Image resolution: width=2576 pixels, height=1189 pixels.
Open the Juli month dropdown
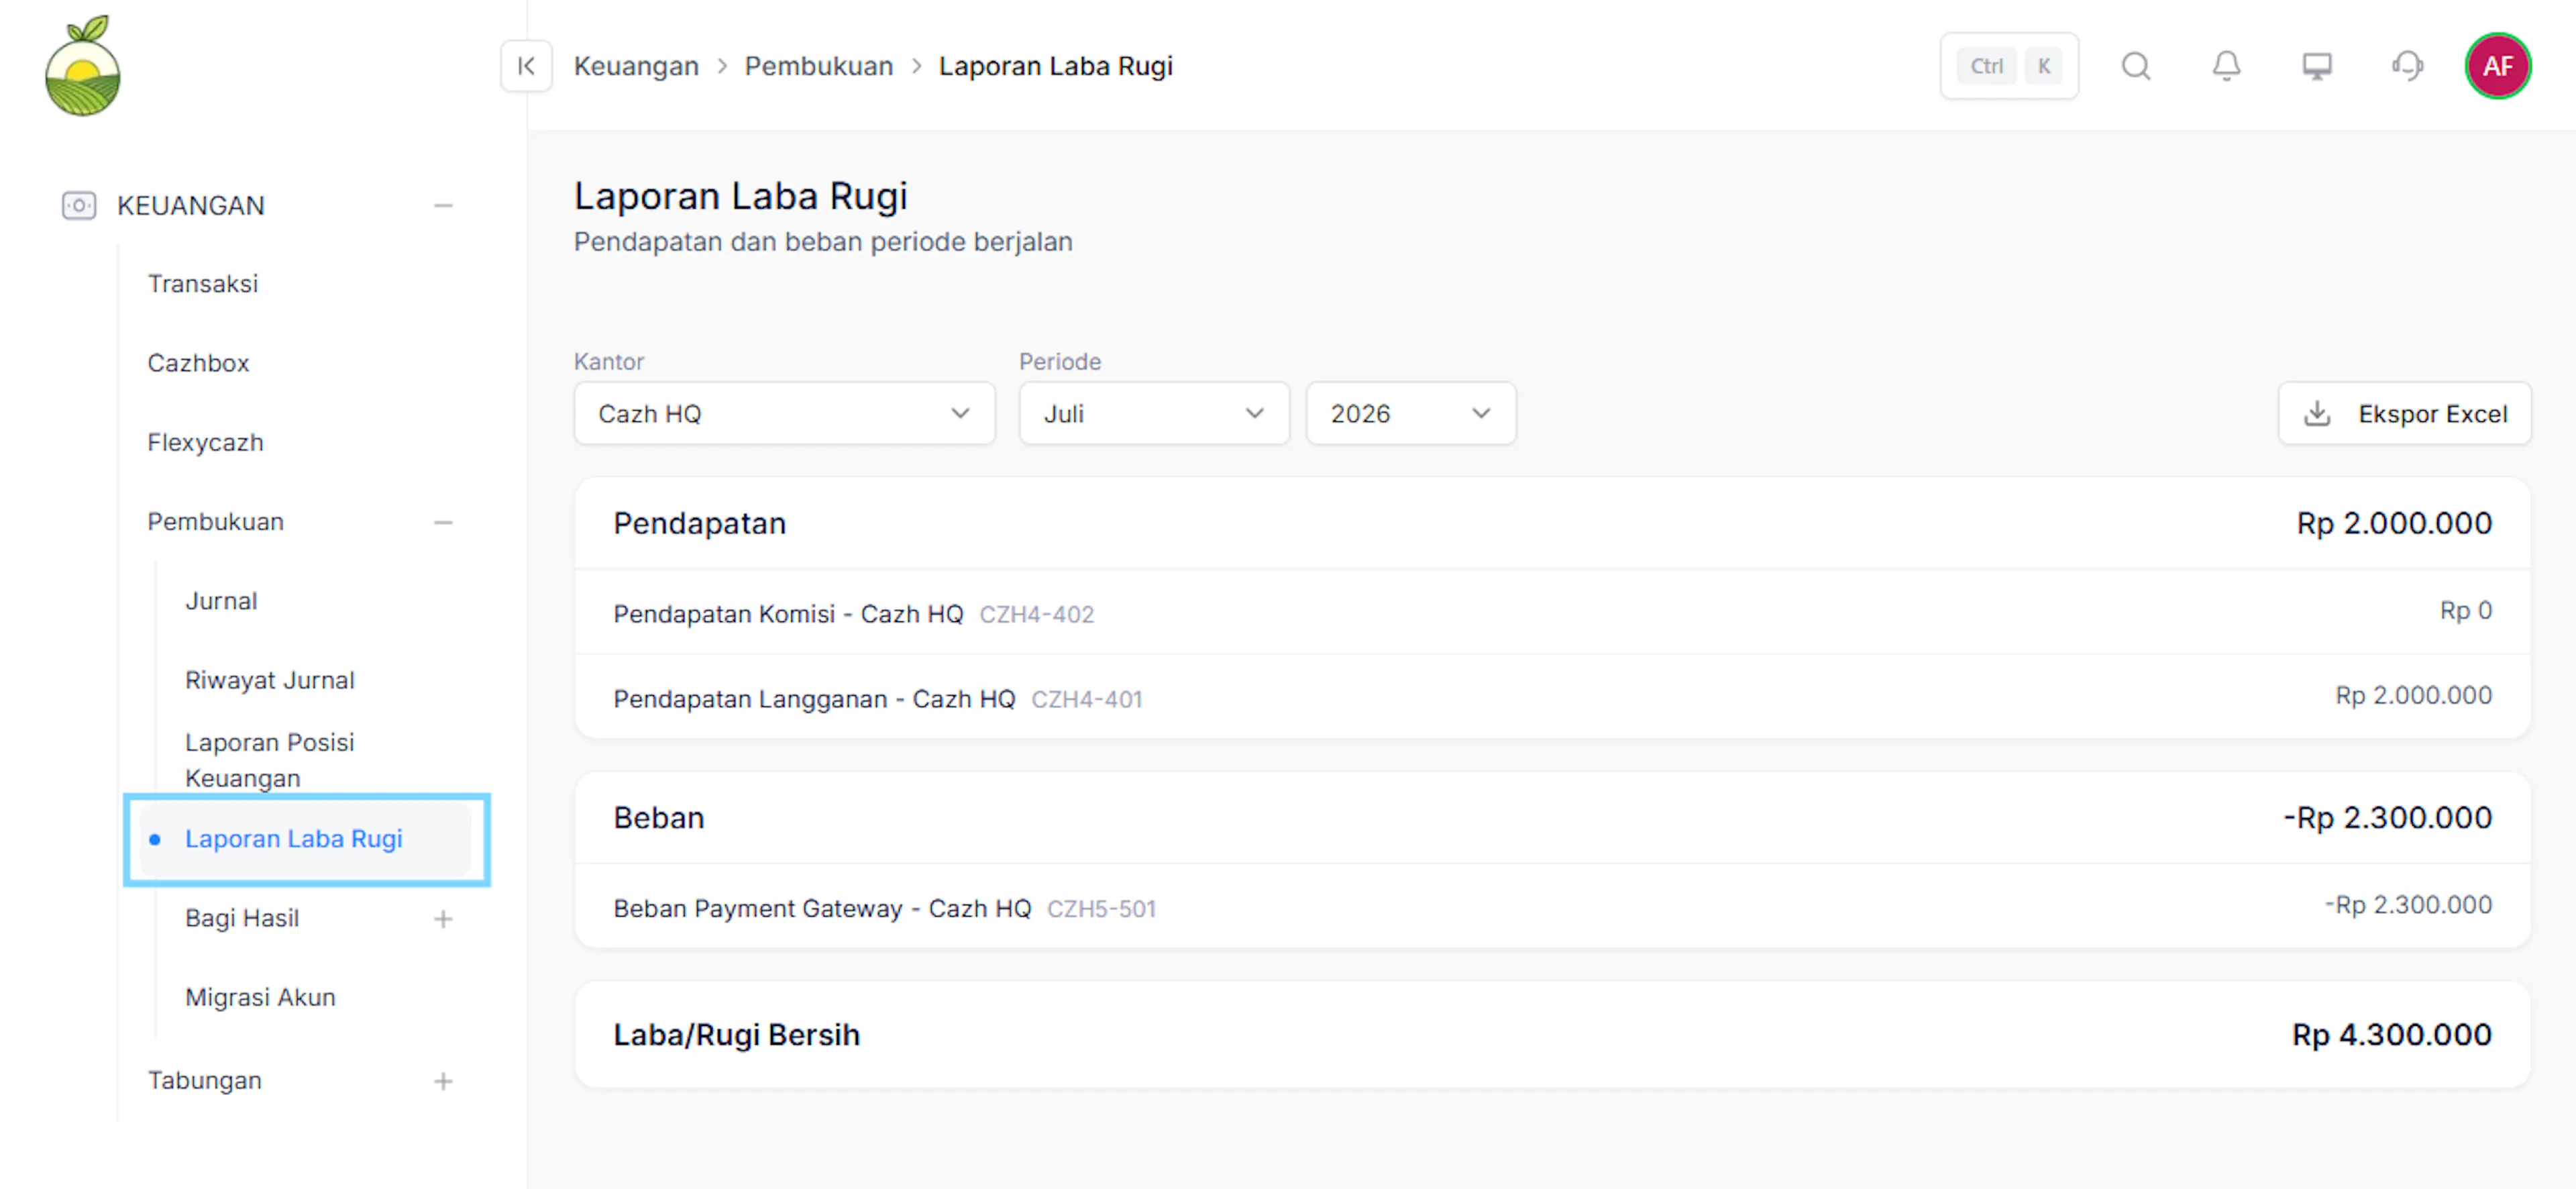1154,413
